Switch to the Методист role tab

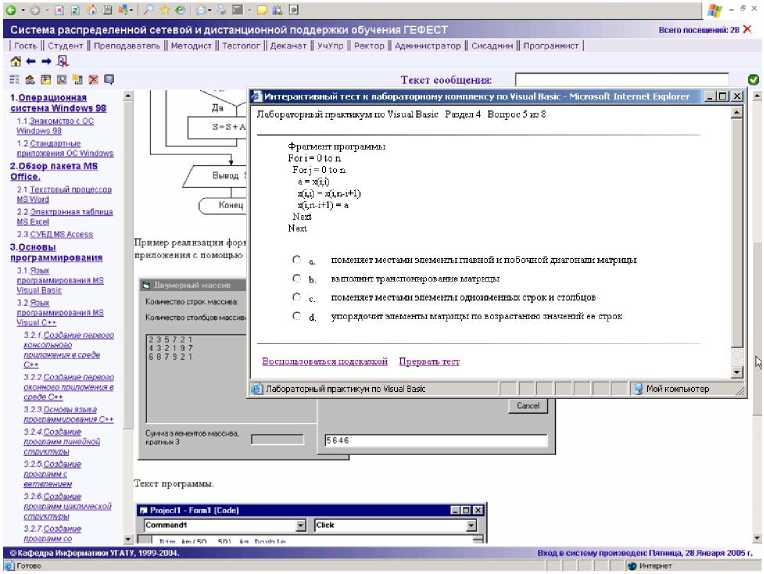click(191, 46)
